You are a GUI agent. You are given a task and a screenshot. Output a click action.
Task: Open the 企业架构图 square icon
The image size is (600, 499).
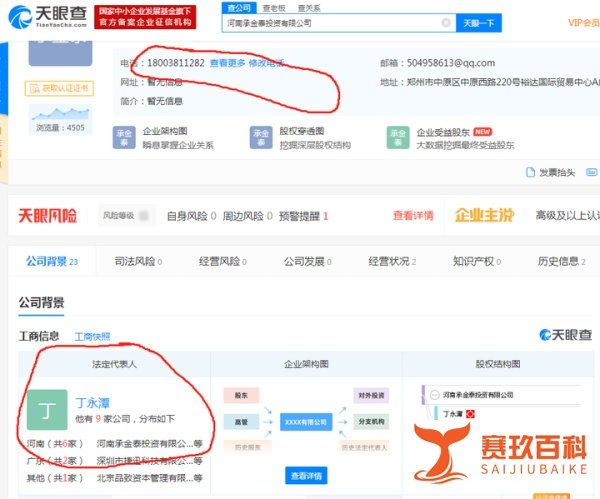tap(124, 137)
